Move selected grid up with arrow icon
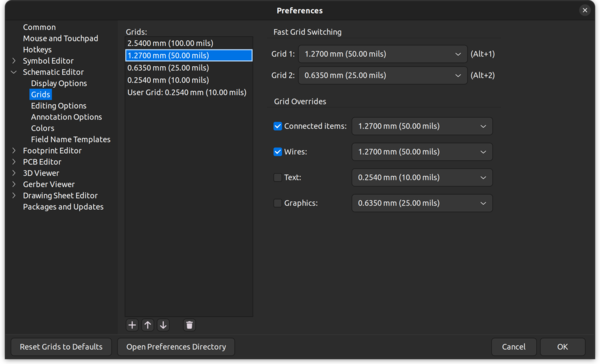 [x=148, y=325]
